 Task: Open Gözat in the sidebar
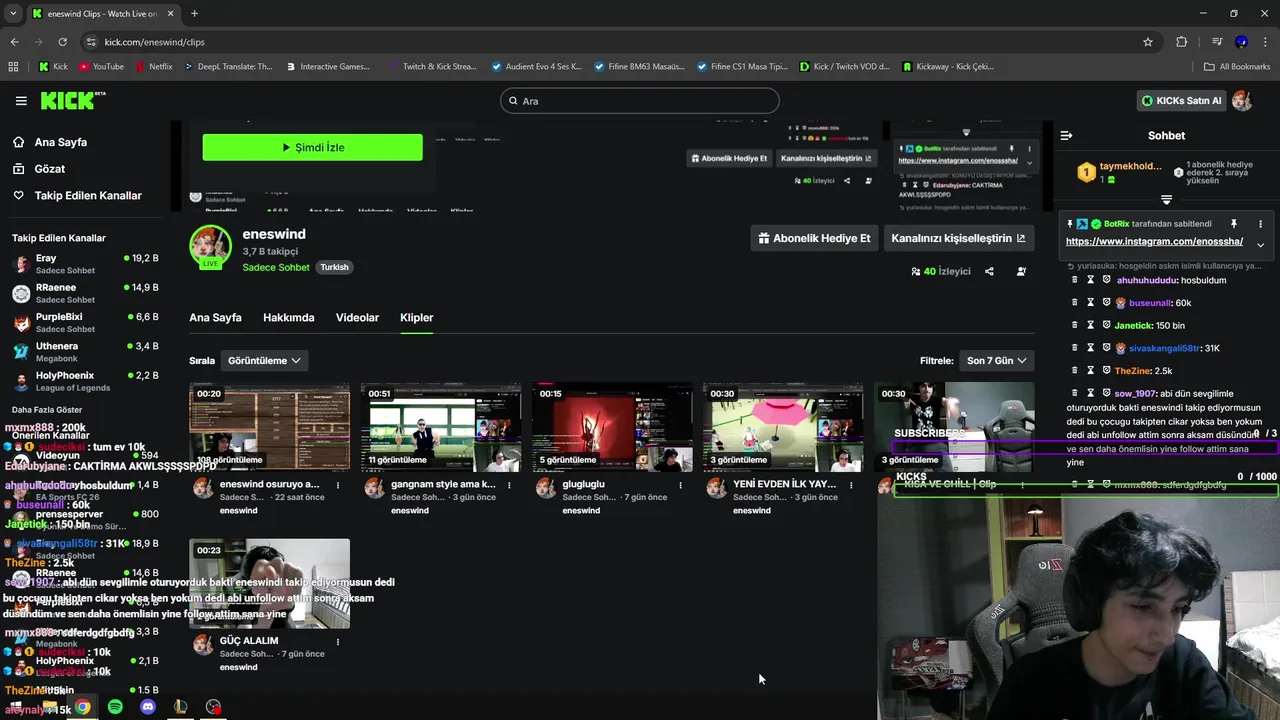[49, 169]
